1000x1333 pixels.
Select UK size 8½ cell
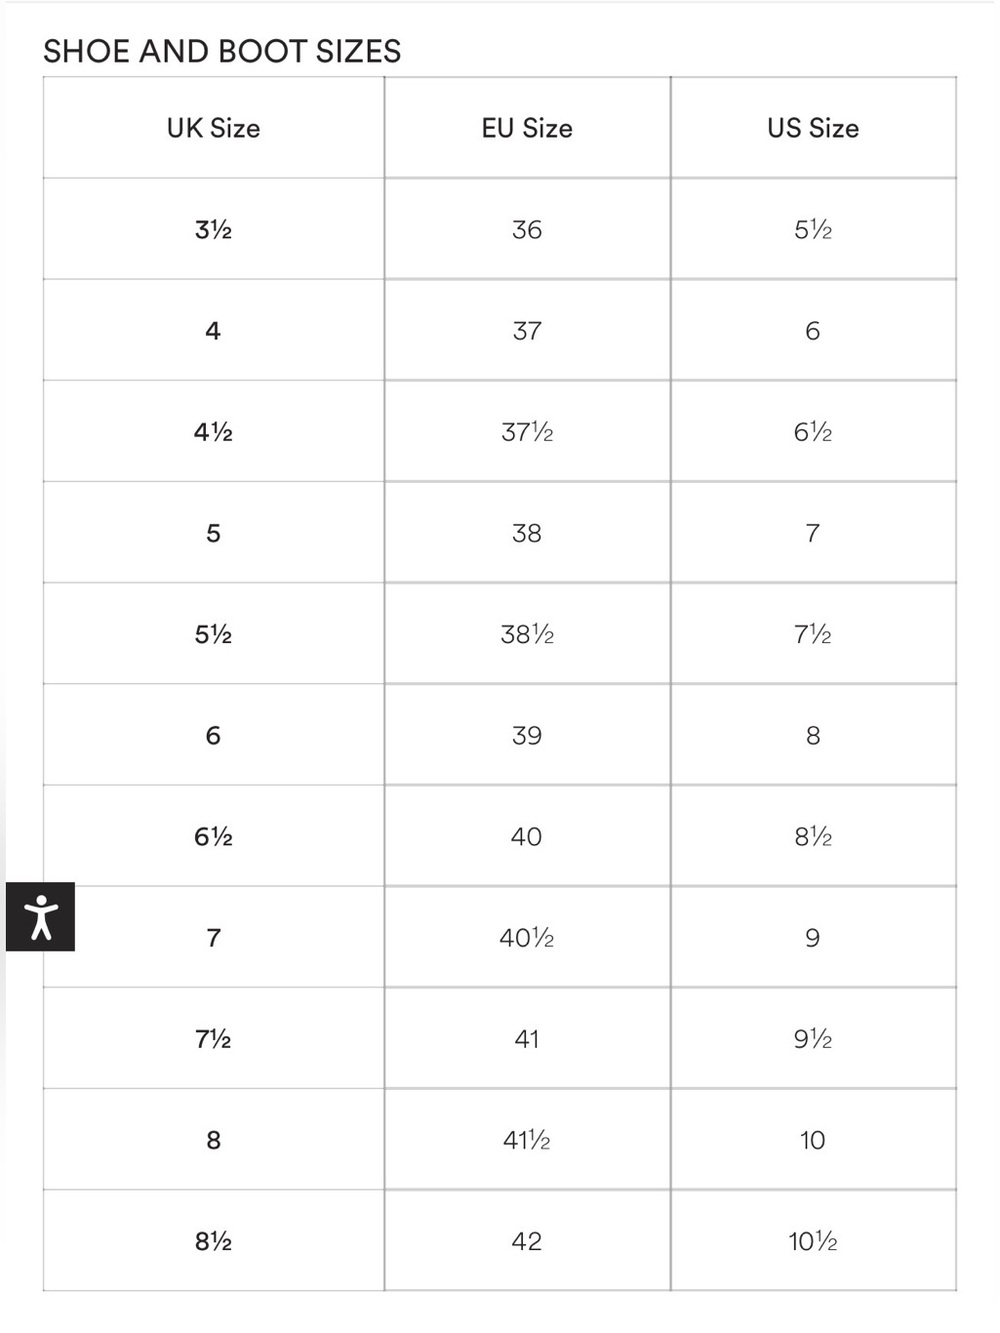[x=213, y=1241]
